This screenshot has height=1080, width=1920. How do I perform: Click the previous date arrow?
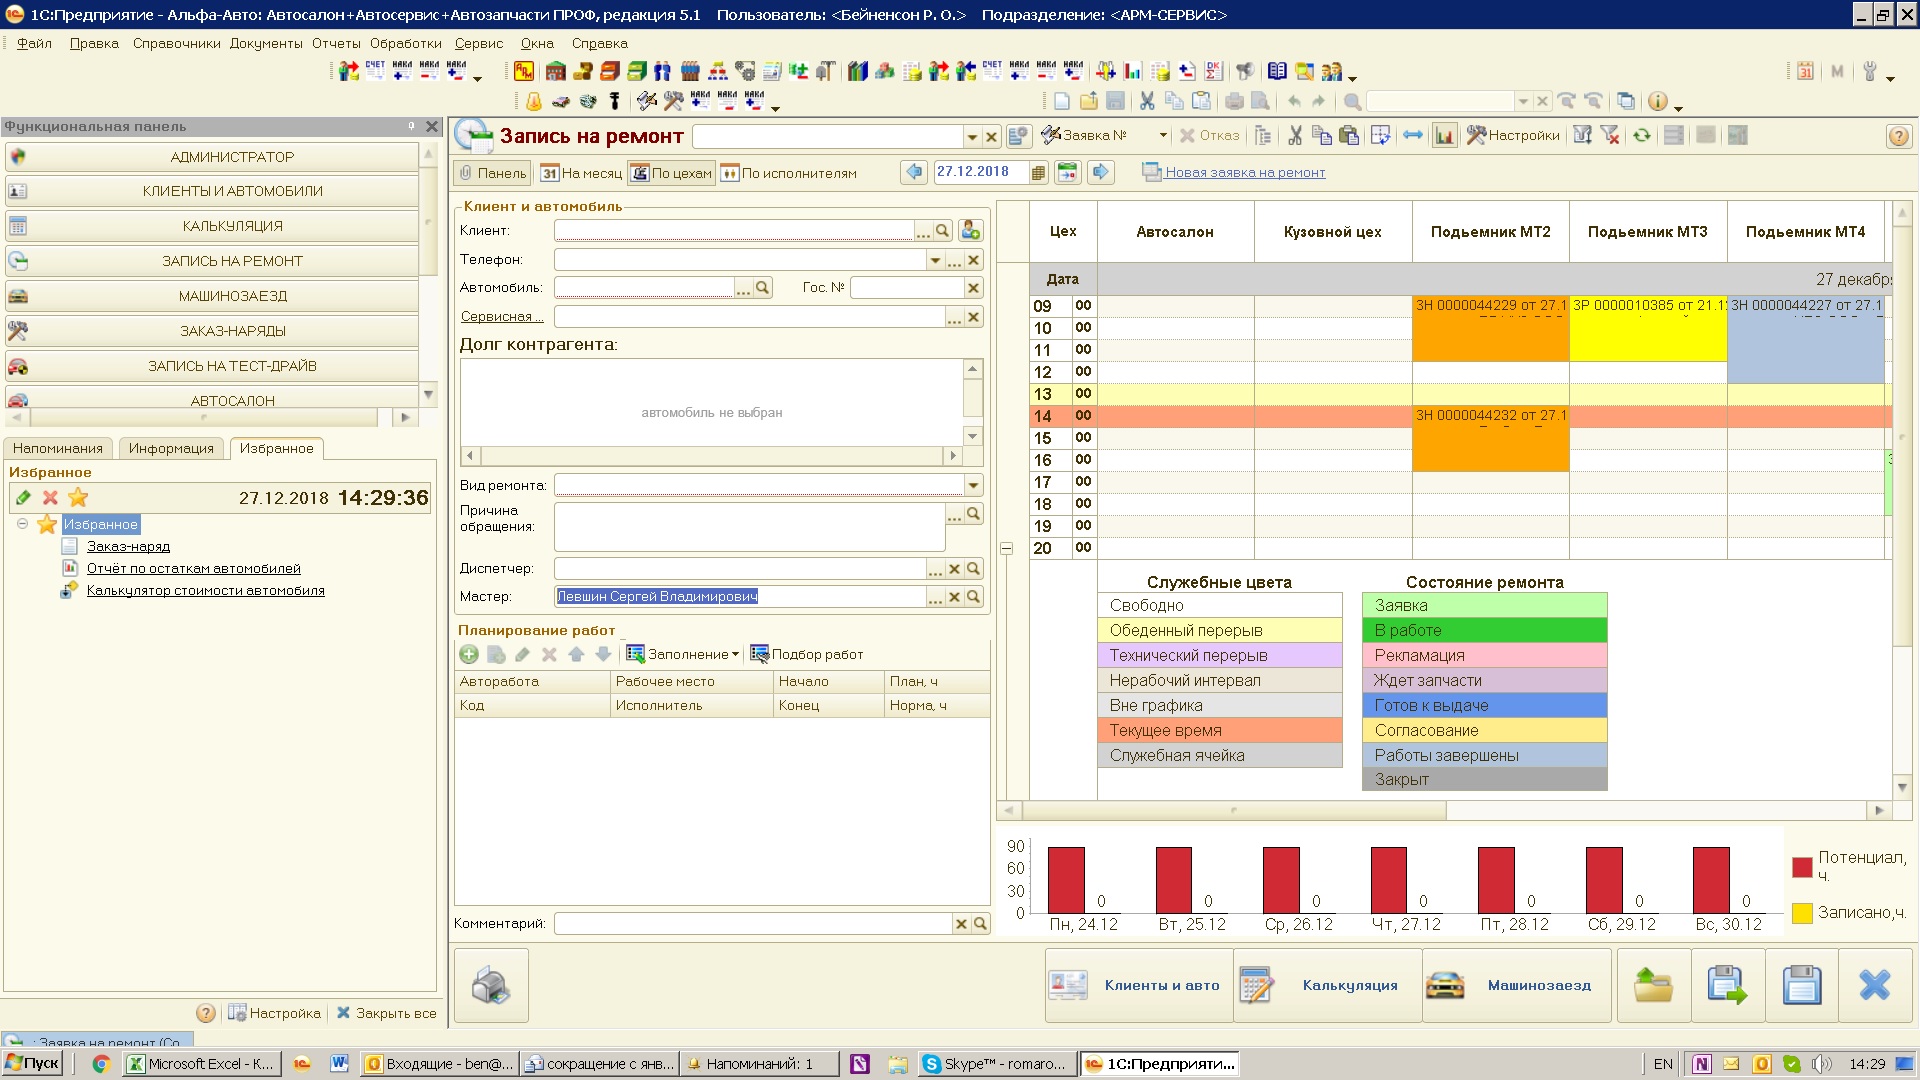(x=914, y=172)
